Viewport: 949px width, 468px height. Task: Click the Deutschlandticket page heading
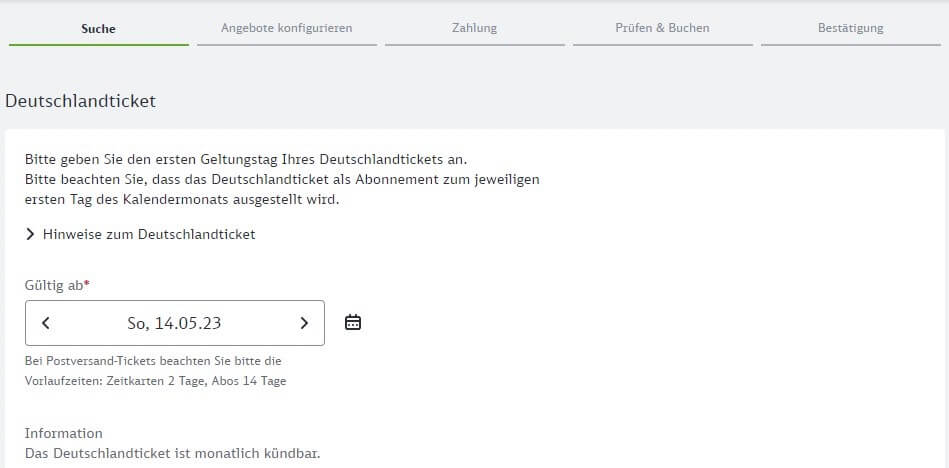pos(80,101)
